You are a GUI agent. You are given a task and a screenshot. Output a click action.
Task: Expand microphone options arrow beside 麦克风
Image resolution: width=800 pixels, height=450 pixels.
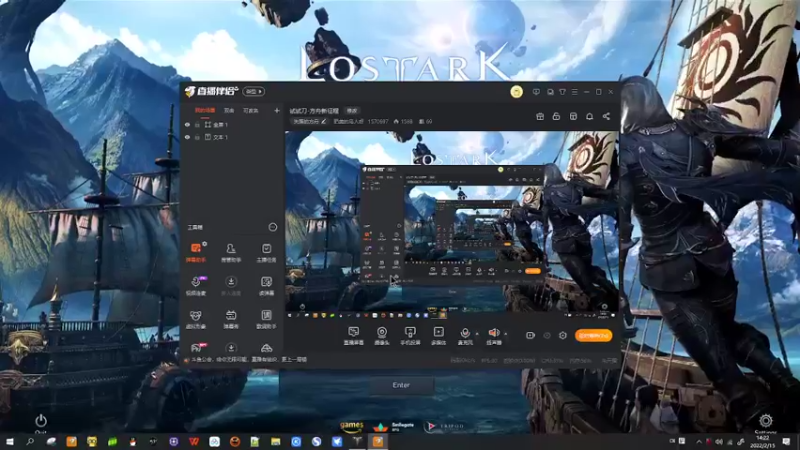point(477,334)
